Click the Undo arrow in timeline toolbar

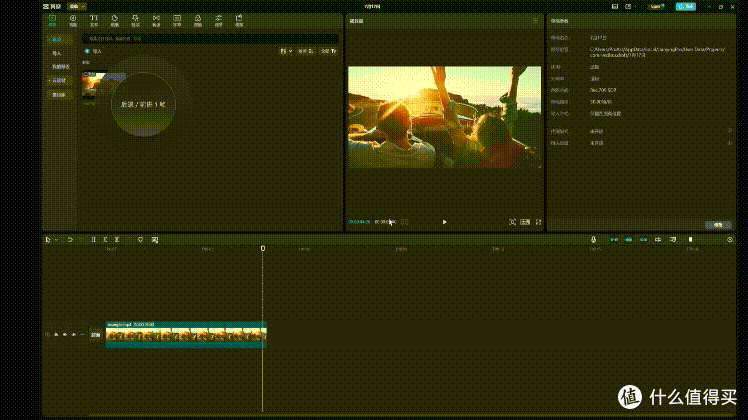(70, 240)
